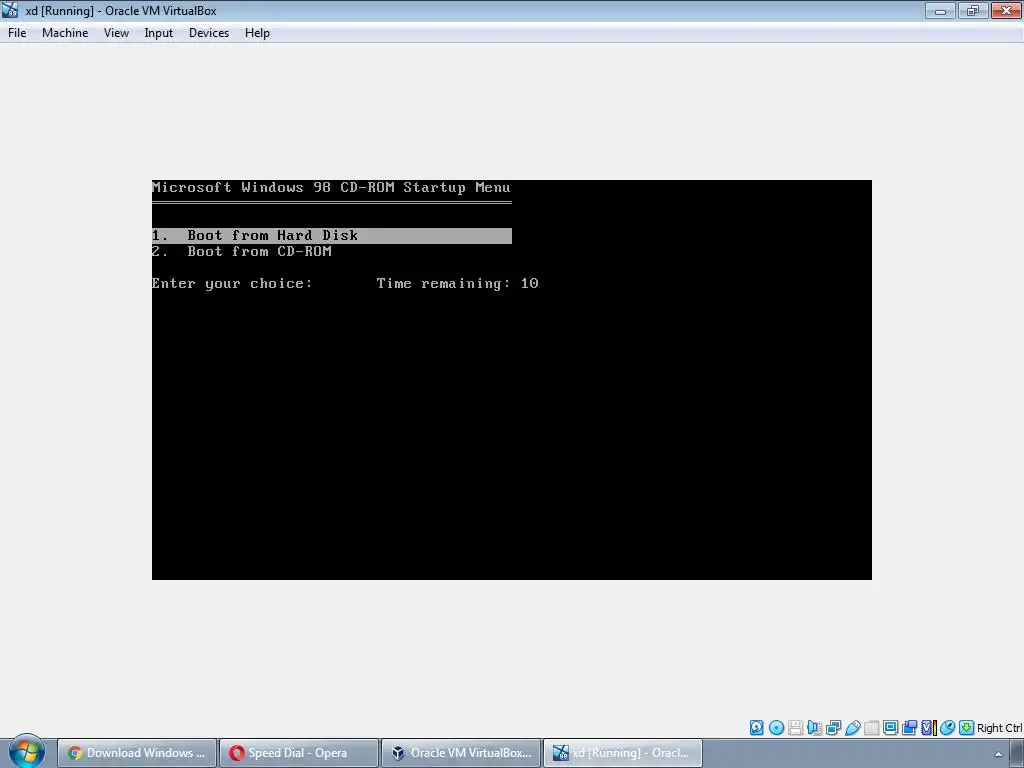Click the CPU virtualization 'V' chip icon
The height and width of the screenshot is (768, 1024).
pos(928,728)
